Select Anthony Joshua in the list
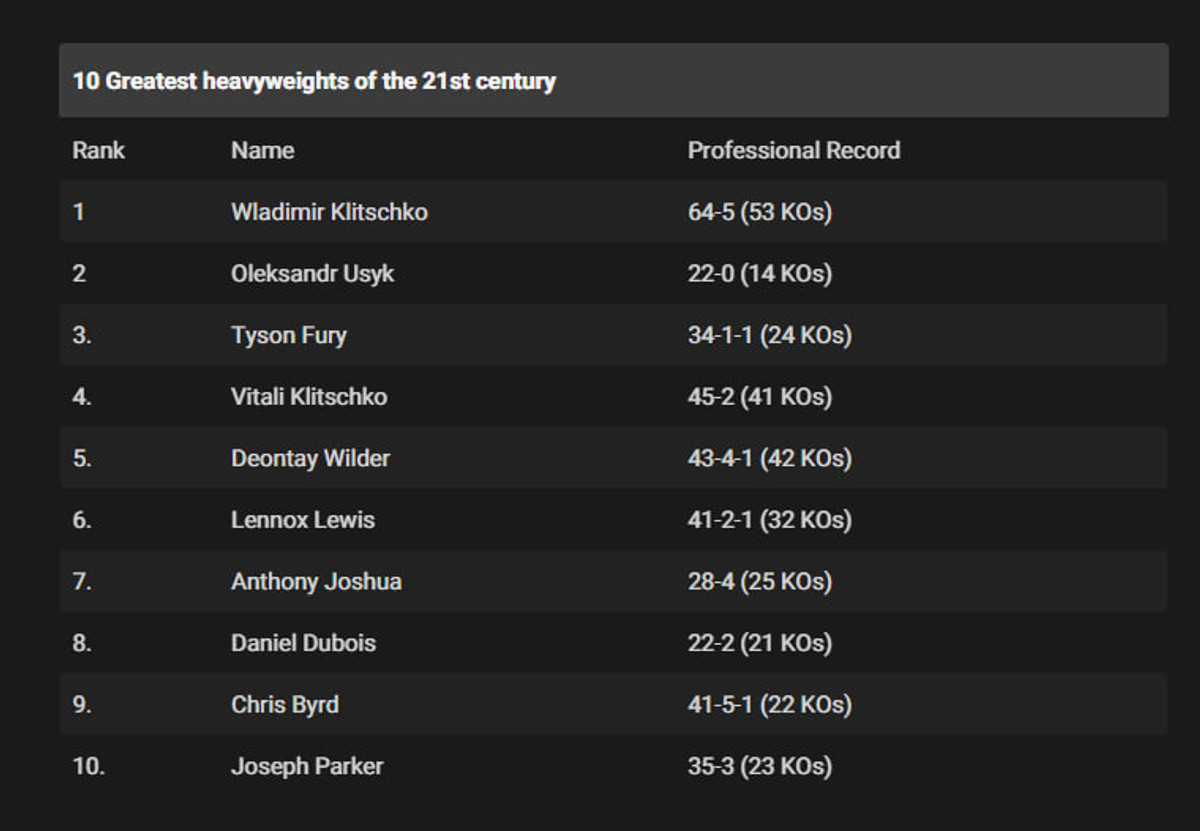This screenshot has height=831, width=1200. pyautogui.click(x=316, y=582)
